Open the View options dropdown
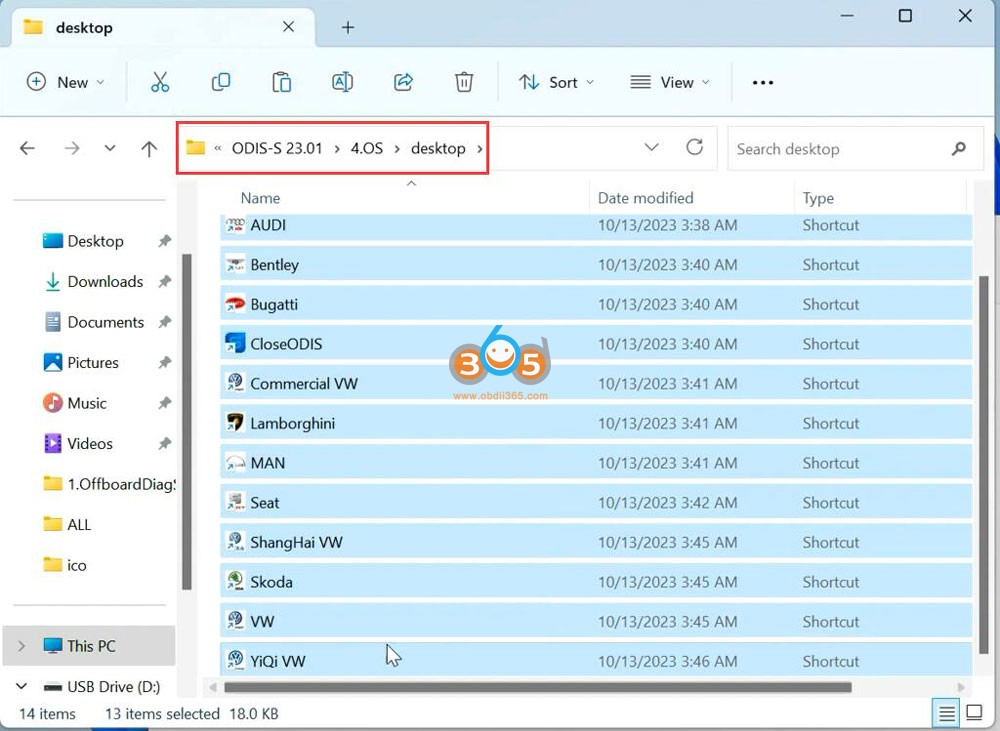Viewport: 1000px width, 731px height. 670,82
